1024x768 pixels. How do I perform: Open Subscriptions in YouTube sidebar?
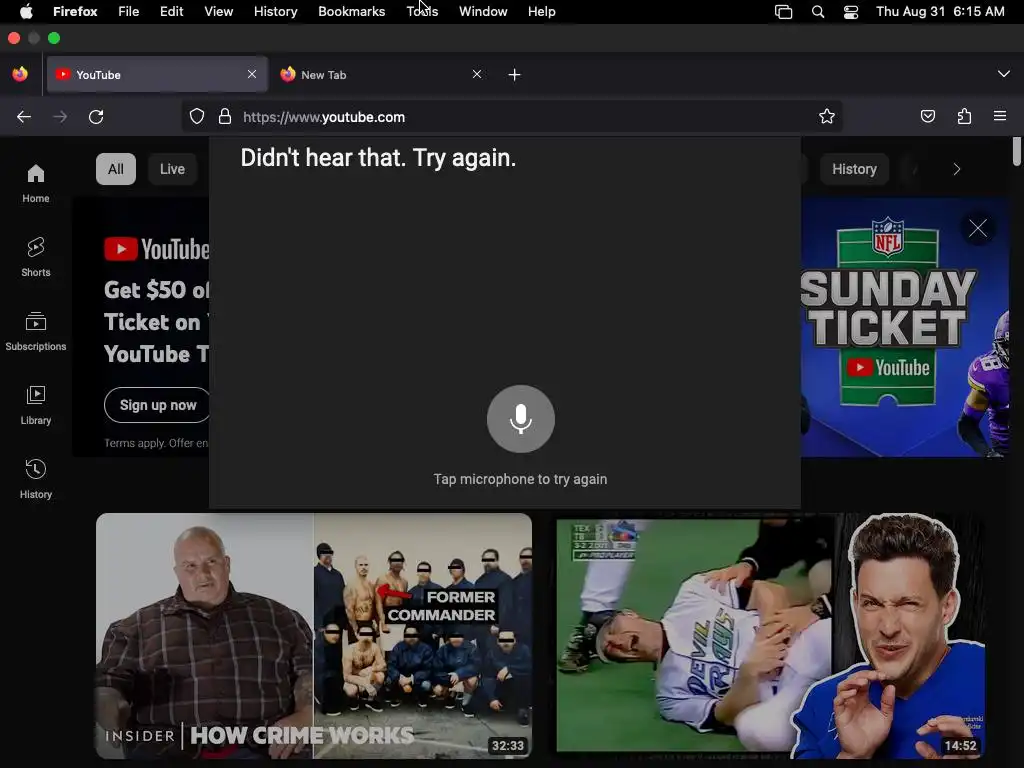[35, 331]
